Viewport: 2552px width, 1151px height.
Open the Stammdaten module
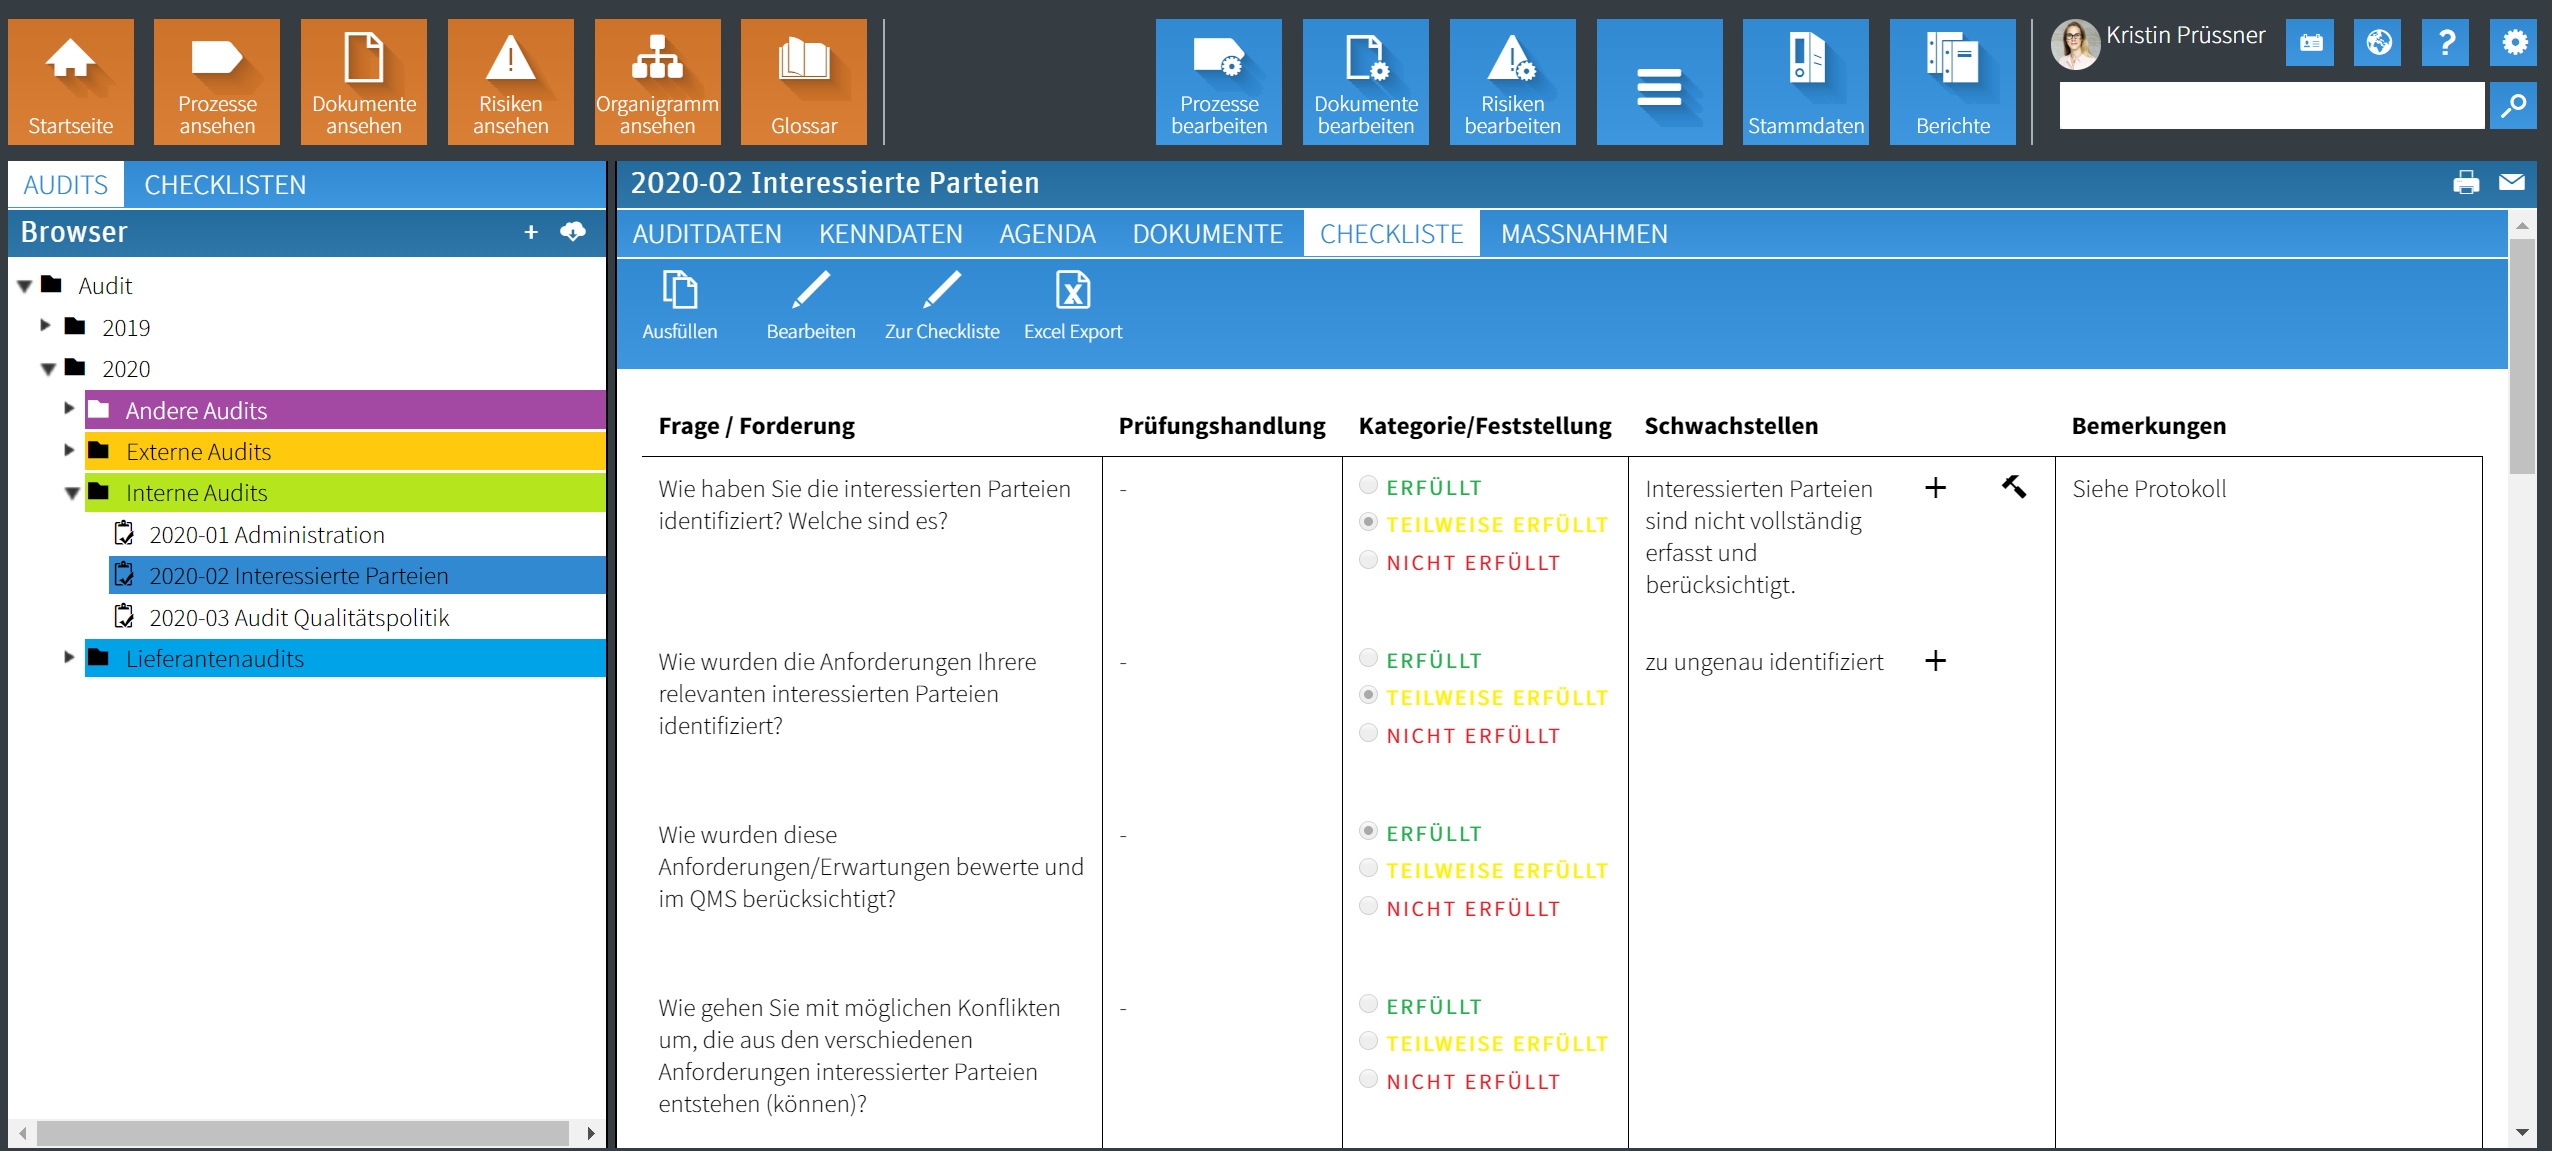tap(1806, 80)
